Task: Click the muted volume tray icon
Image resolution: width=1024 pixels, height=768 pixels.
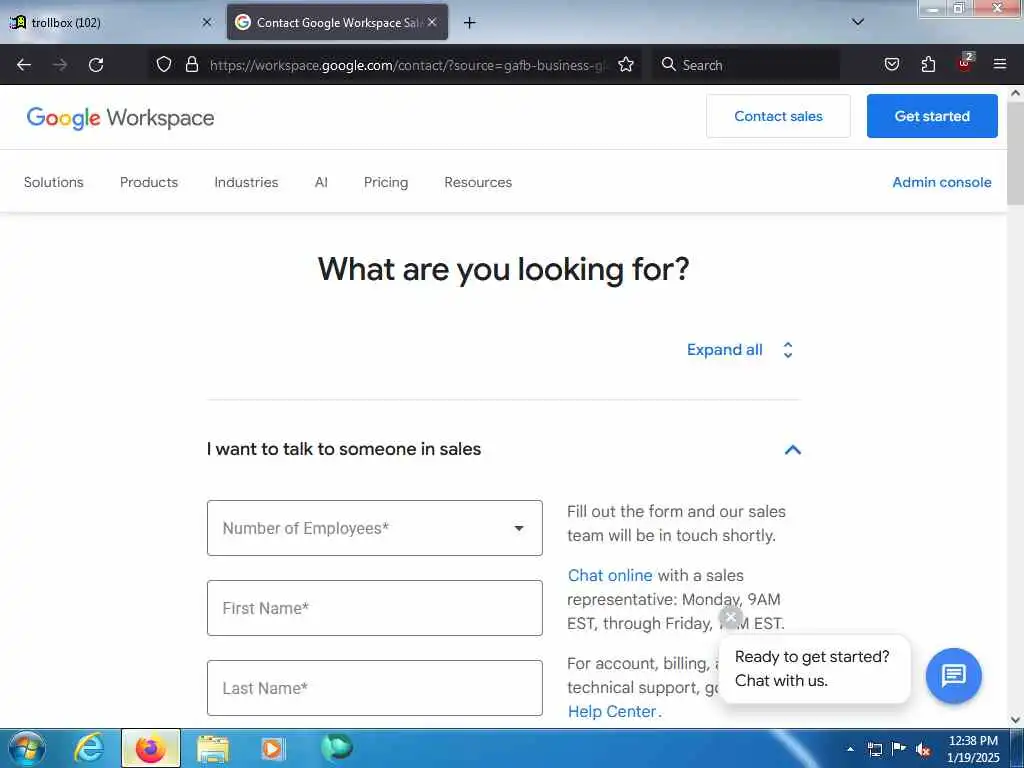Action: [x=923, y=749]
